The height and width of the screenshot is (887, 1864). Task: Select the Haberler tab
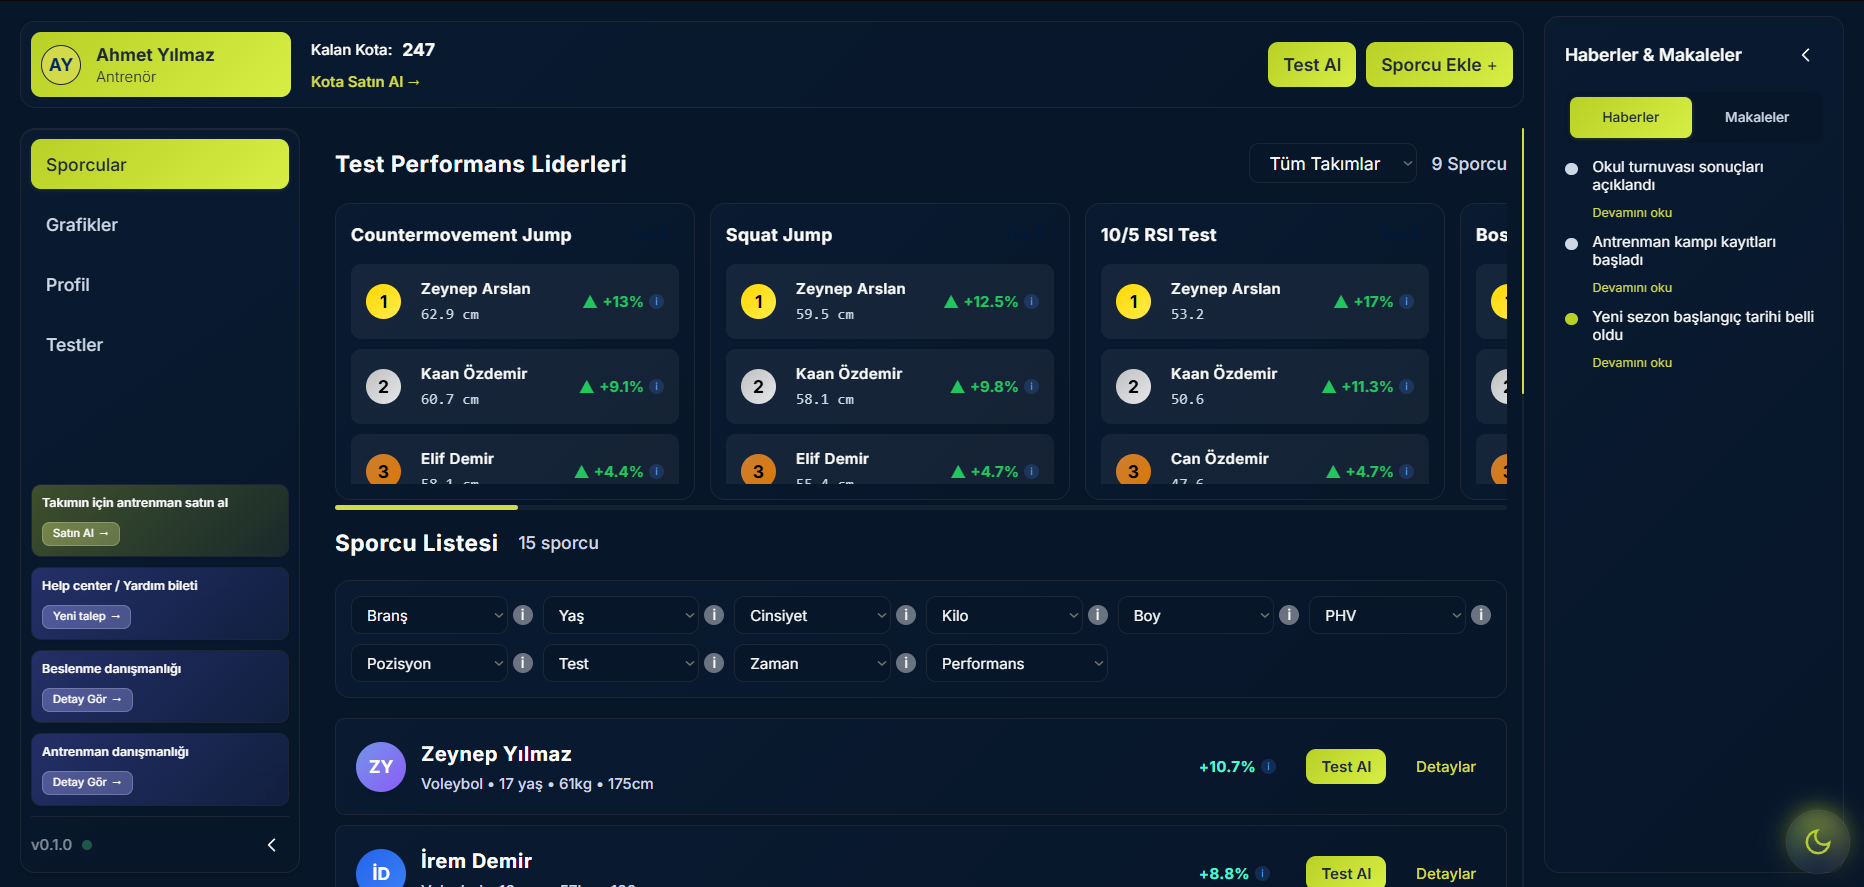click(1630, 117)
